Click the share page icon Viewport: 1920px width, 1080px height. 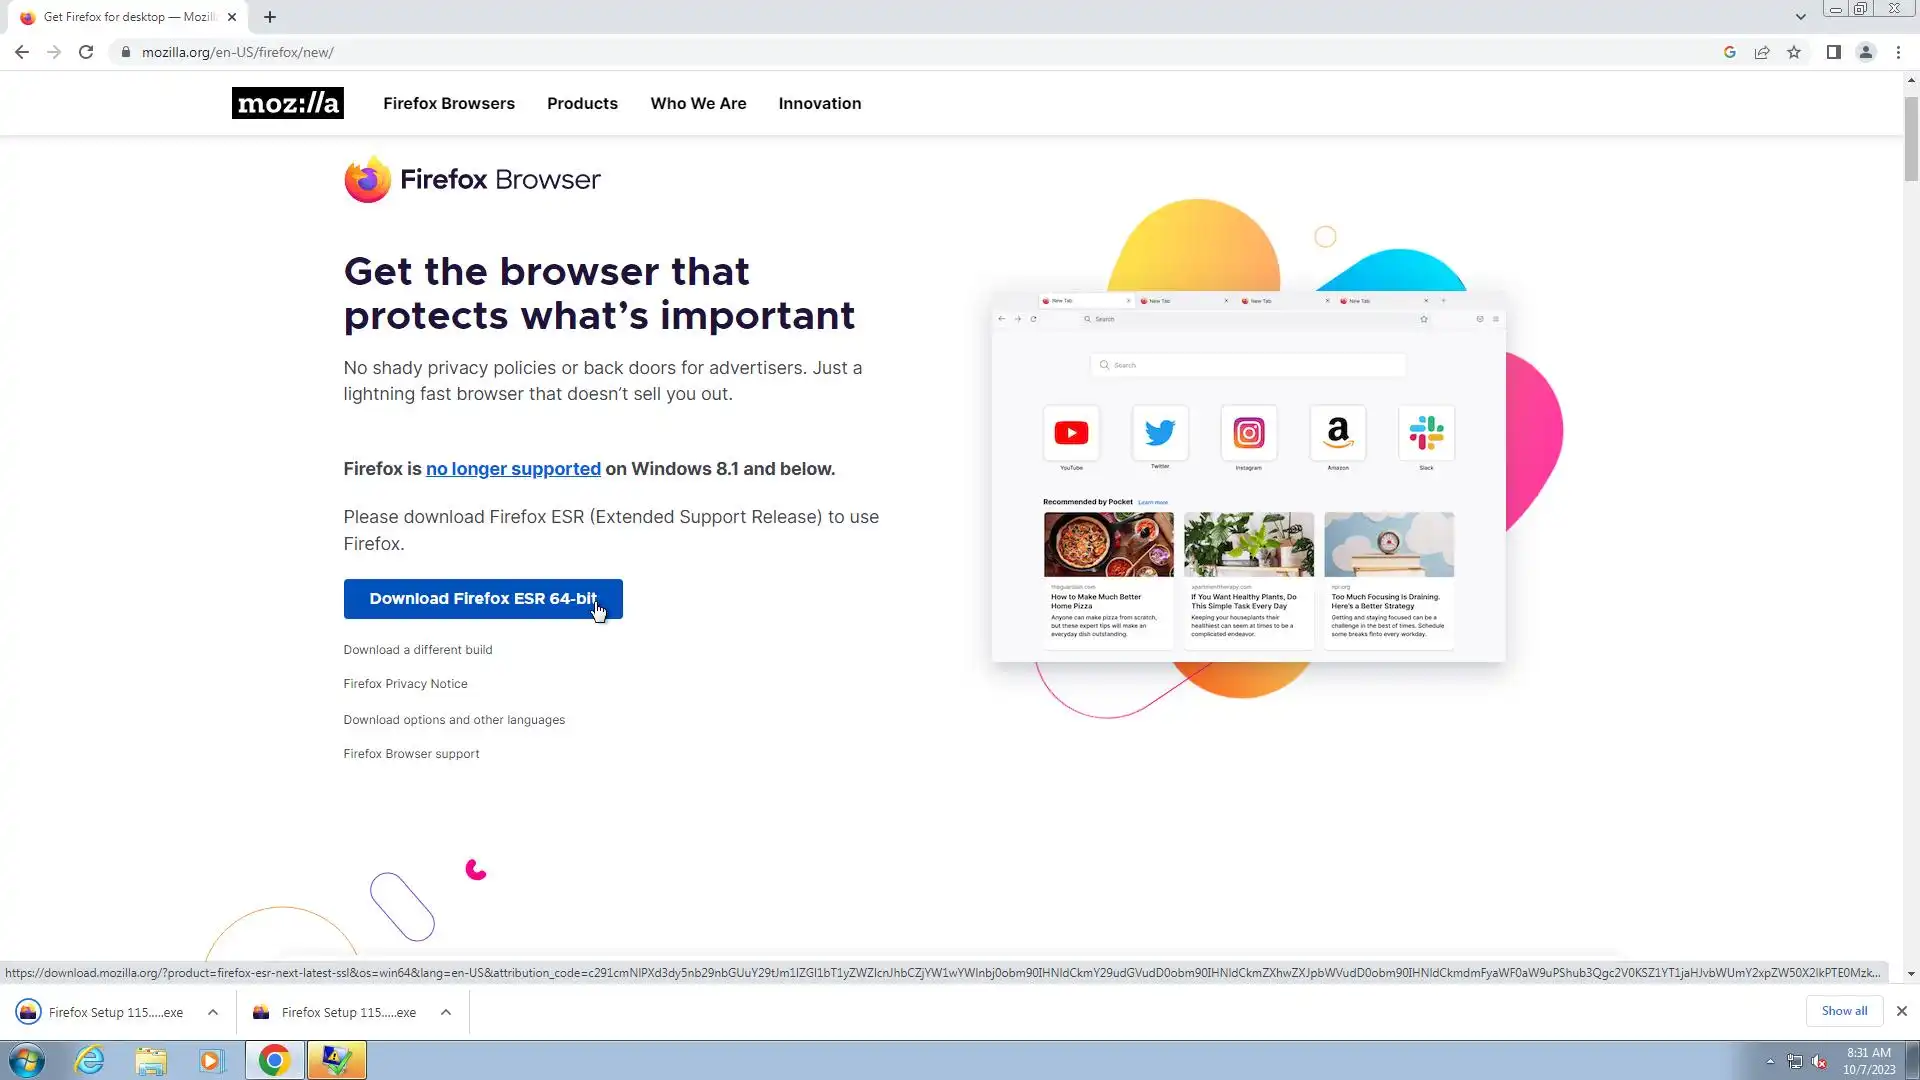pyautogui.click(x=1762, y=52)
